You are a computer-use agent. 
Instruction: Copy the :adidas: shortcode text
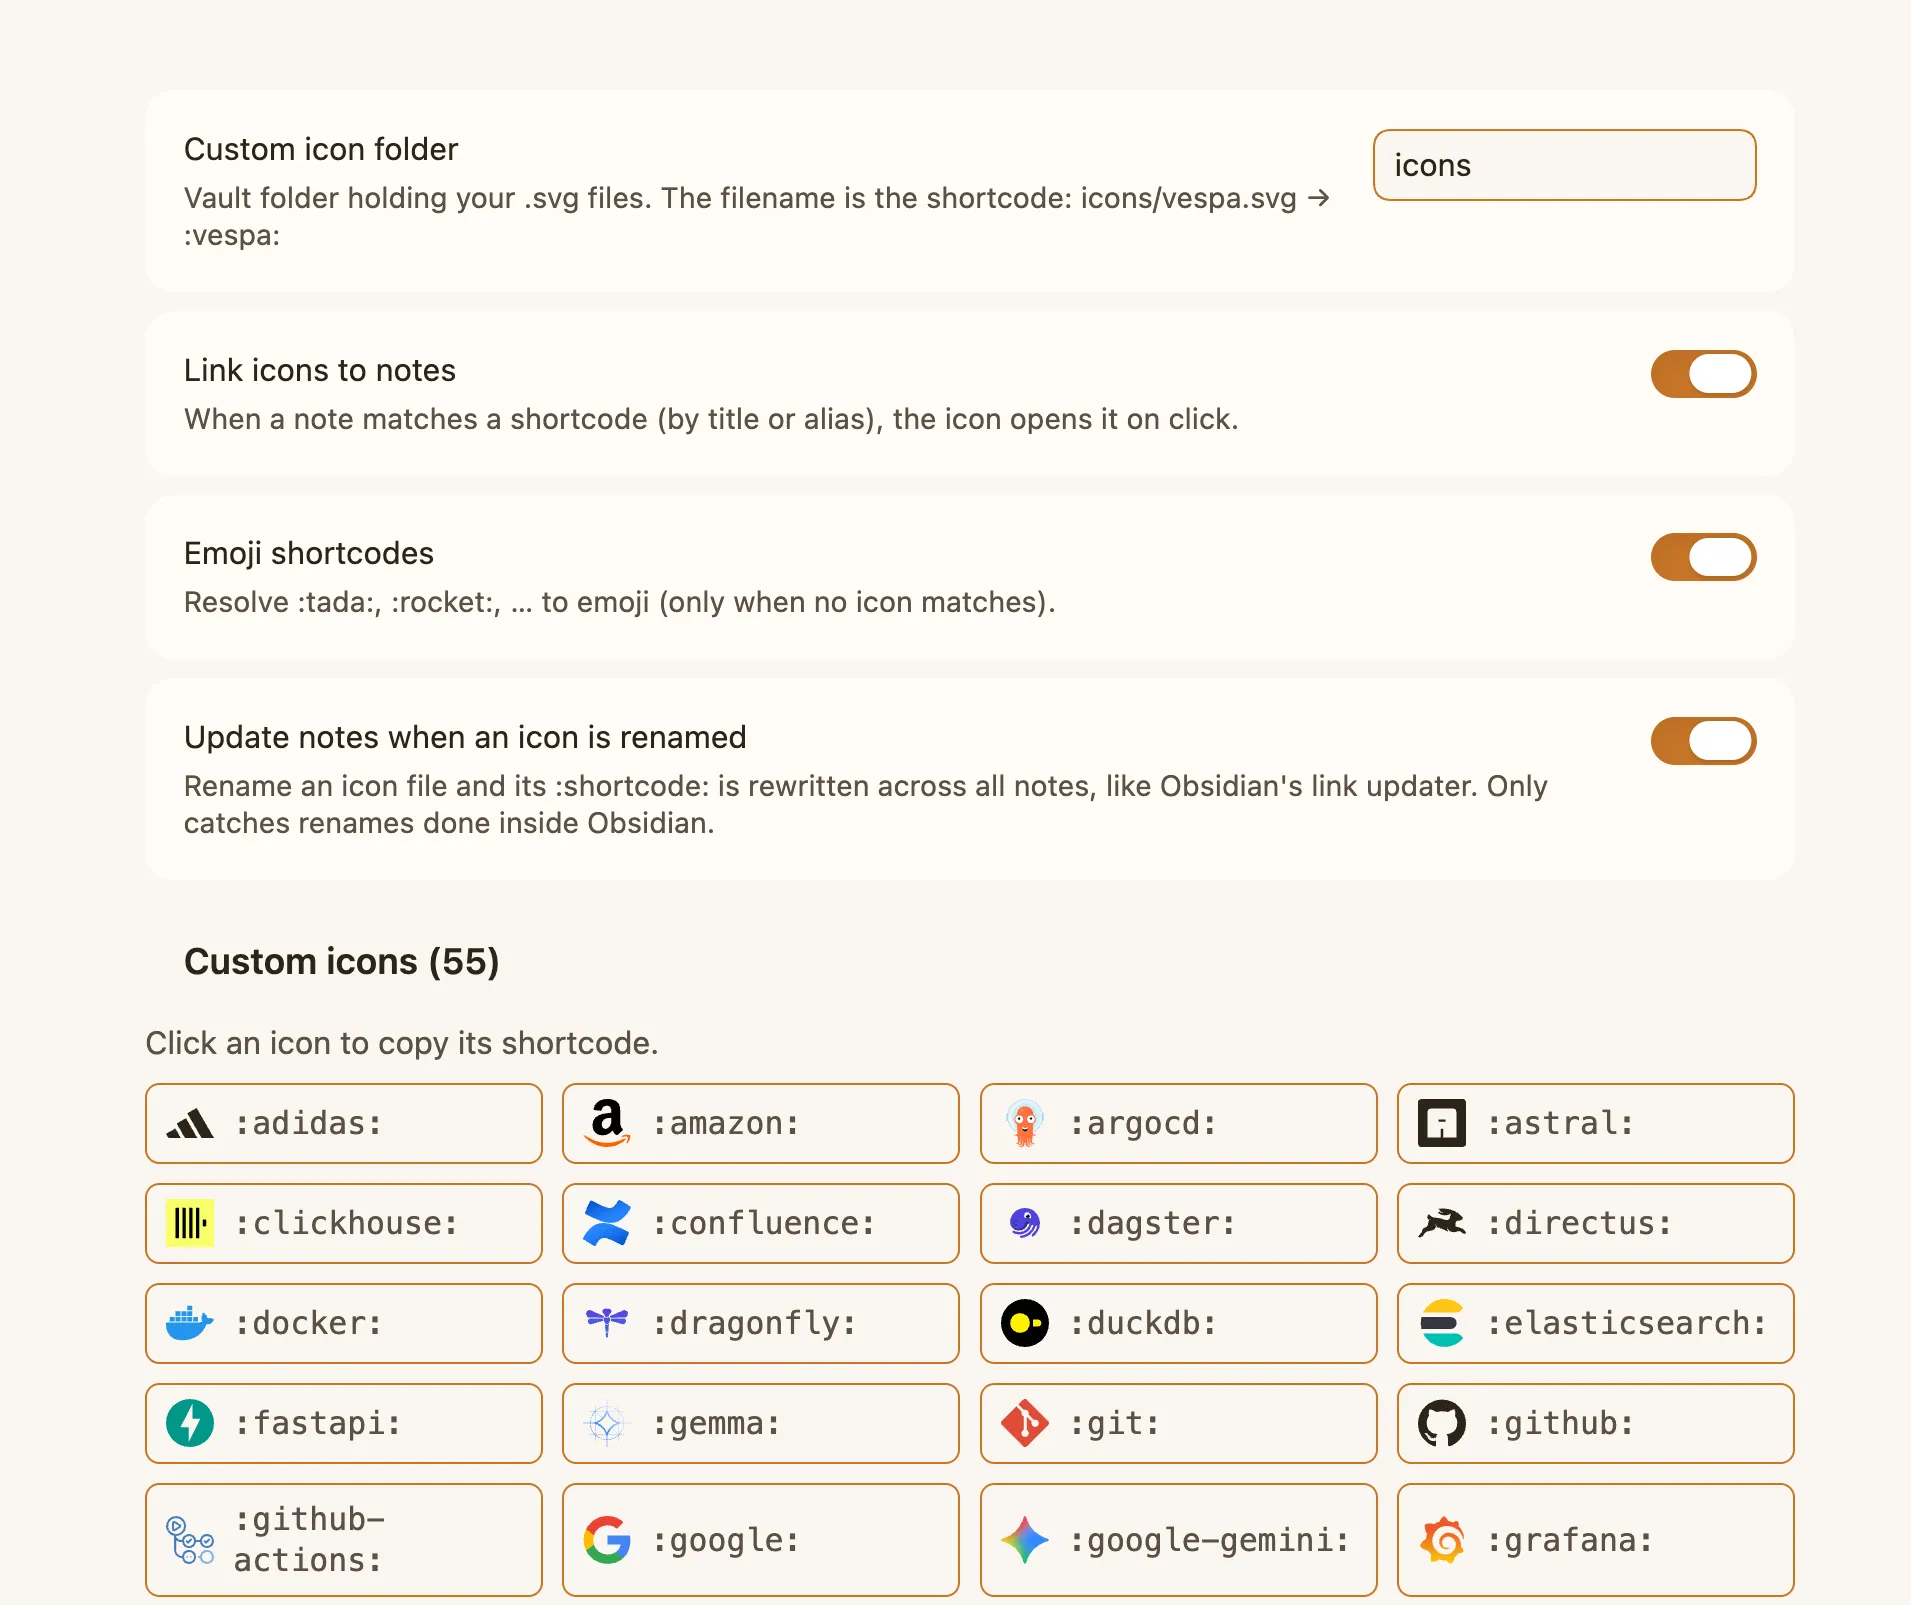(308, 1123)
